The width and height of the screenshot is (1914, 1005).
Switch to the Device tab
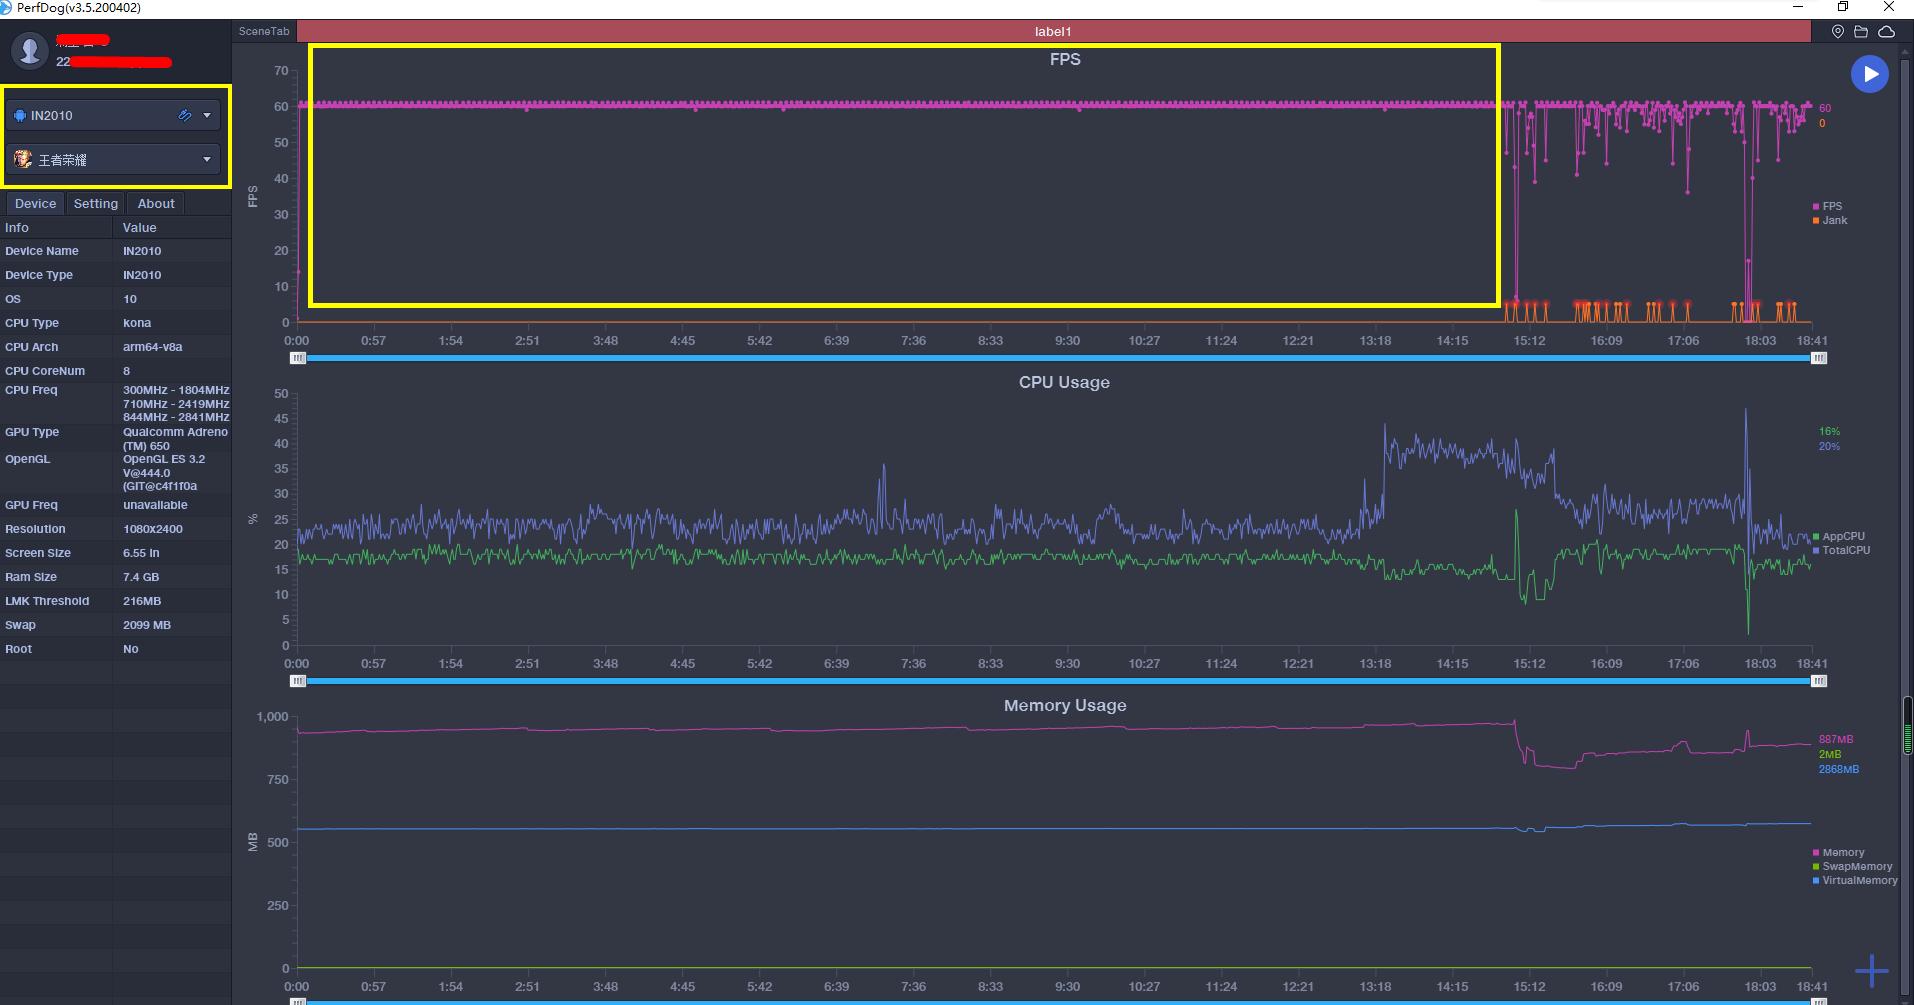pos(35,203)
